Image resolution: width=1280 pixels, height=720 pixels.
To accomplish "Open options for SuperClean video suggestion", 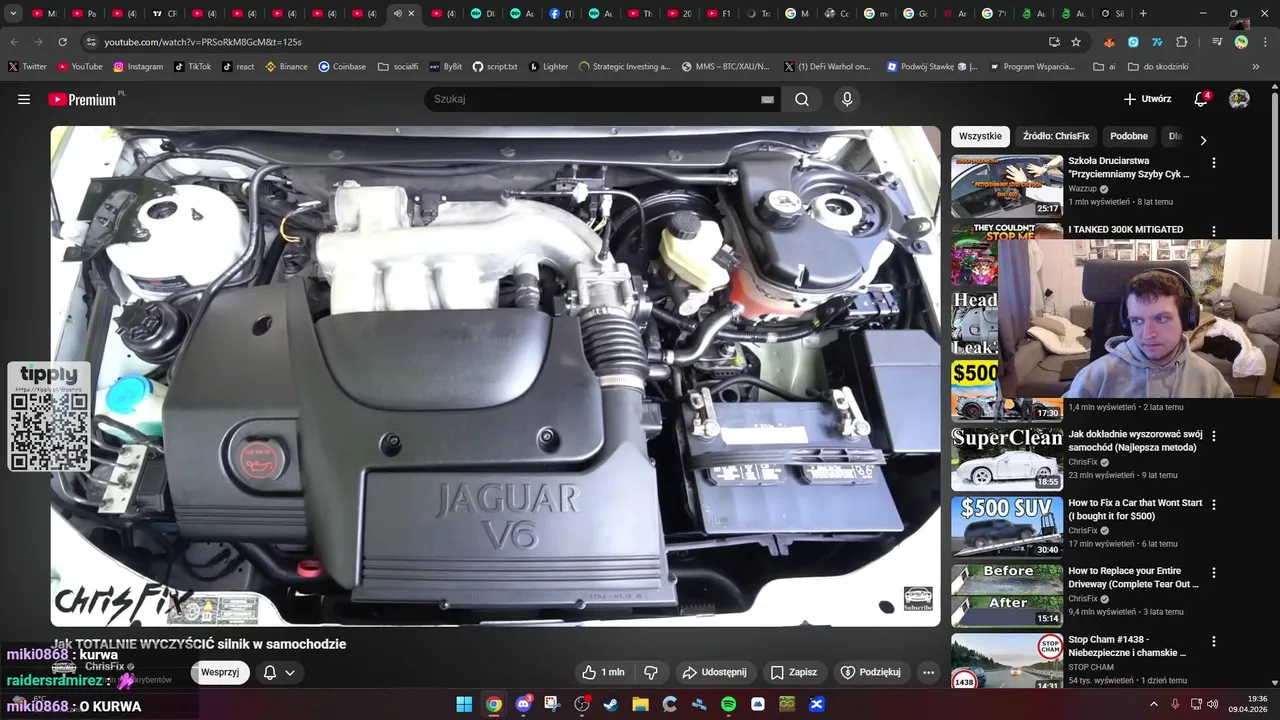I will click(x=1214, y=436).
